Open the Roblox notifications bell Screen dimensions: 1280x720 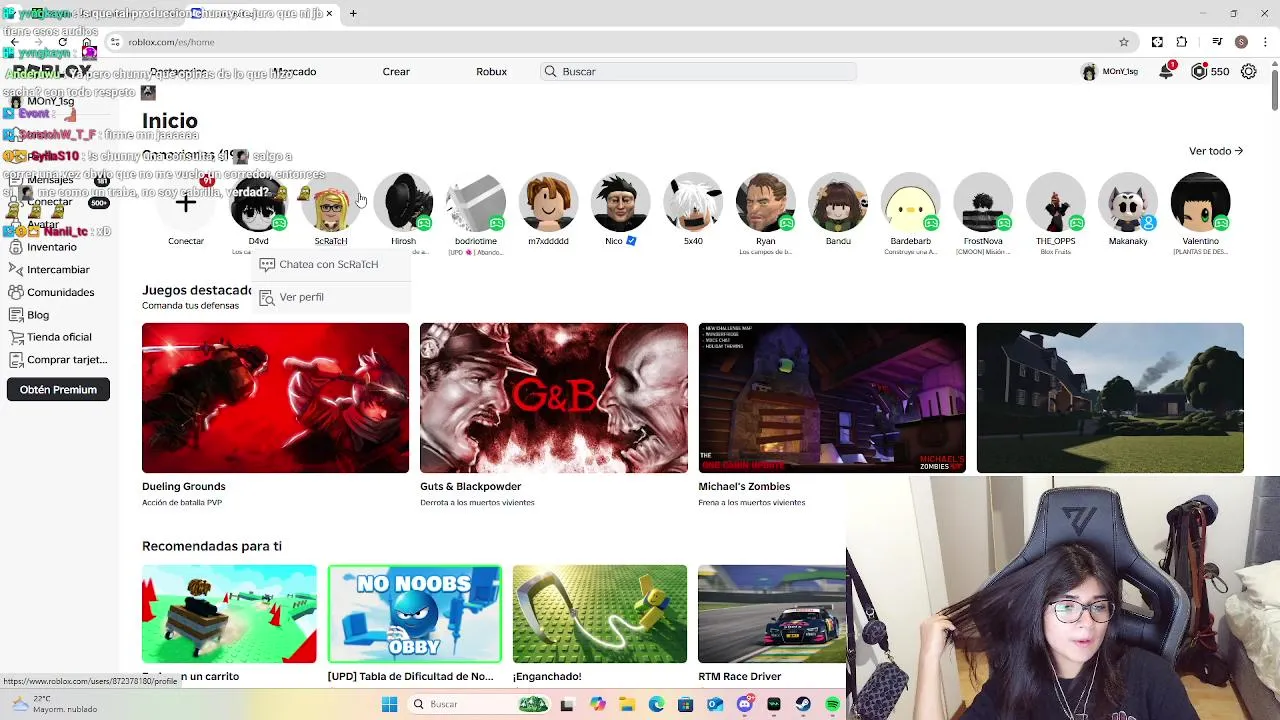pos(1166,71)
